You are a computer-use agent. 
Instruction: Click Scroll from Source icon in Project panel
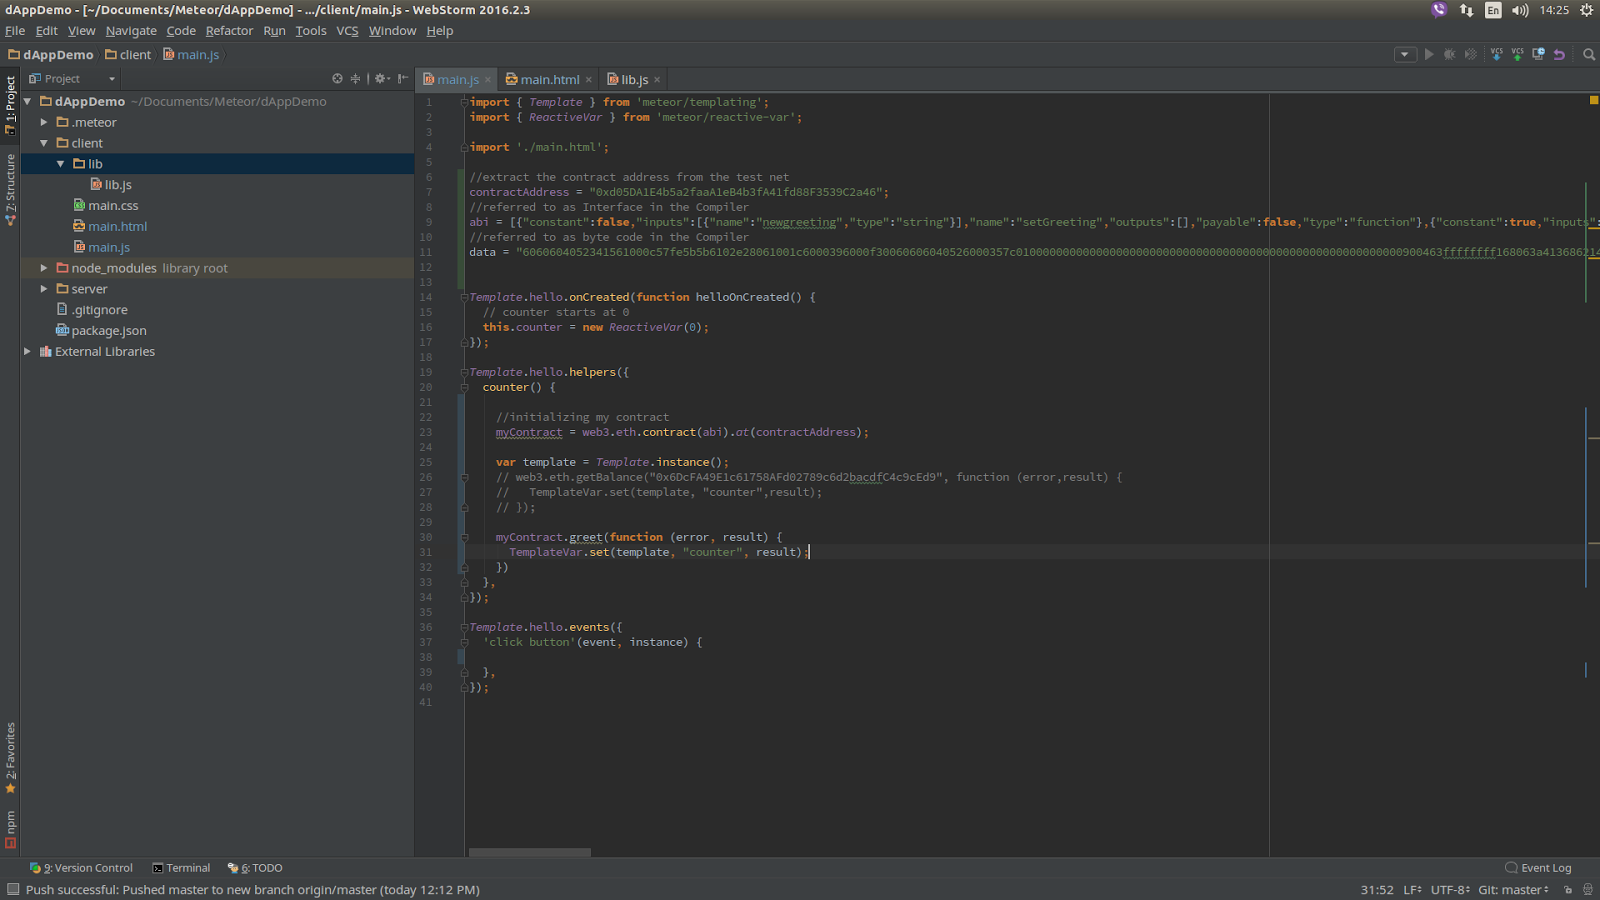[x=337, y=79]
